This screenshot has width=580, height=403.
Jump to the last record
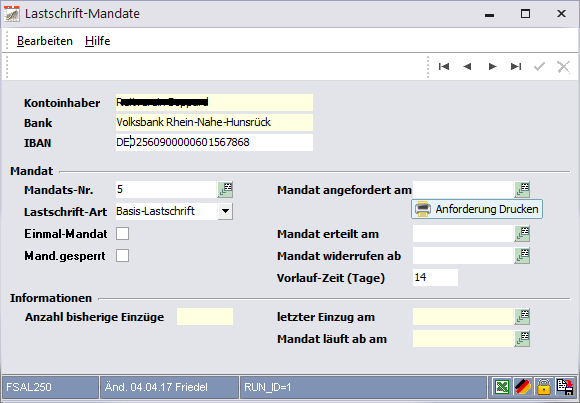click(x=516, y=67)
